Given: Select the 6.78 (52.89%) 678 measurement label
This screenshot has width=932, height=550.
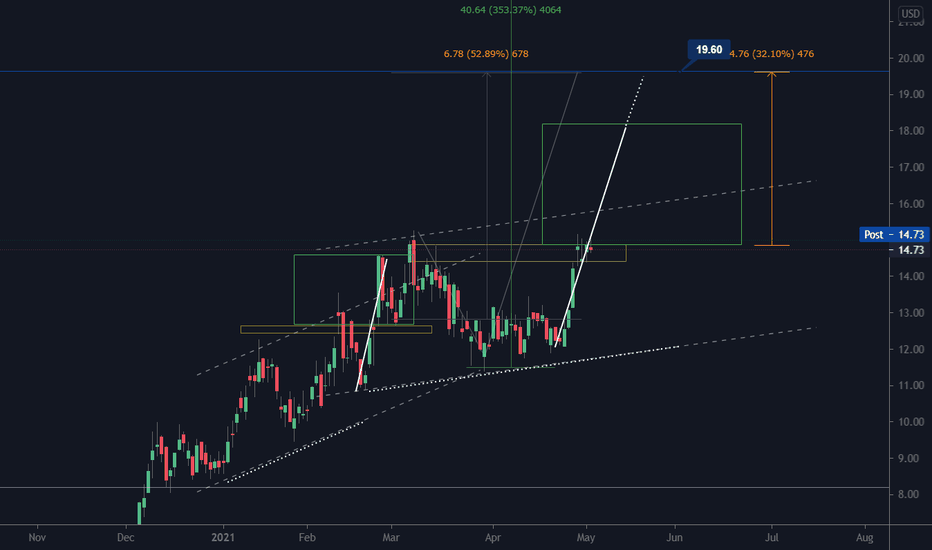Looking at the screenshot, I should point(486,54).
